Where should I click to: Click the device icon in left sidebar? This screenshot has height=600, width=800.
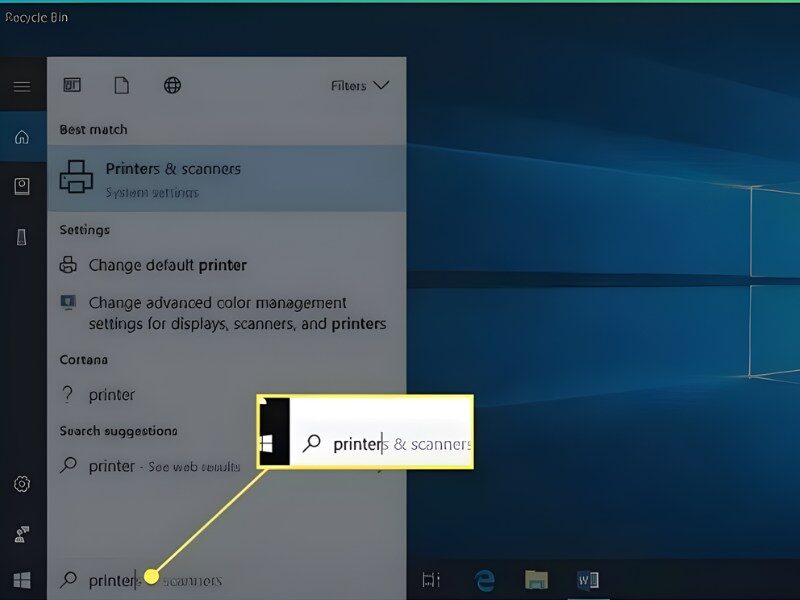pos(21,237)
